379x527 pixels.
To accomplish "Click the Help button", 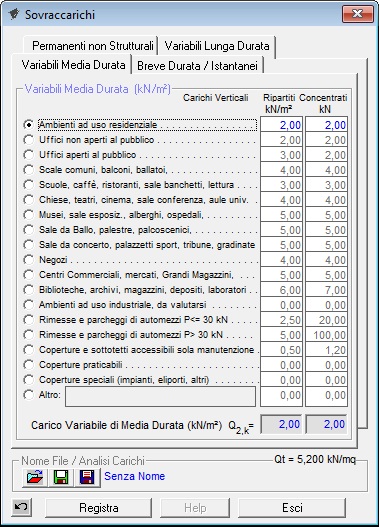I will (195, 508).
